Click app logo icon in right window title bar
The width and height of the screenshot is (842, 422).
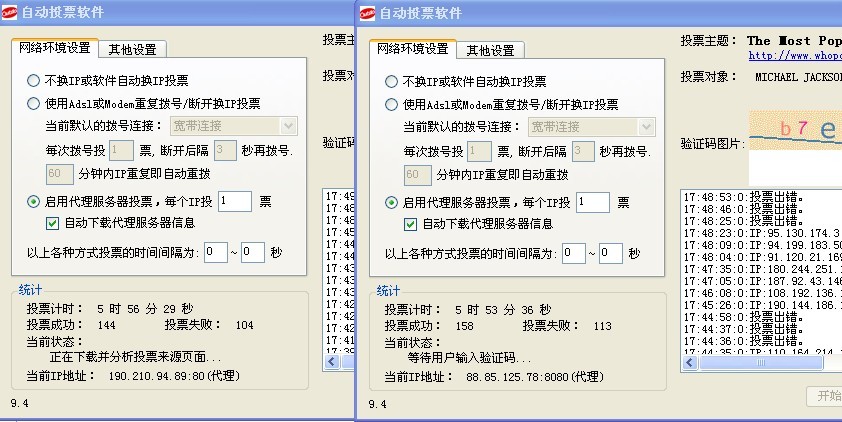[x=368, y=12]
